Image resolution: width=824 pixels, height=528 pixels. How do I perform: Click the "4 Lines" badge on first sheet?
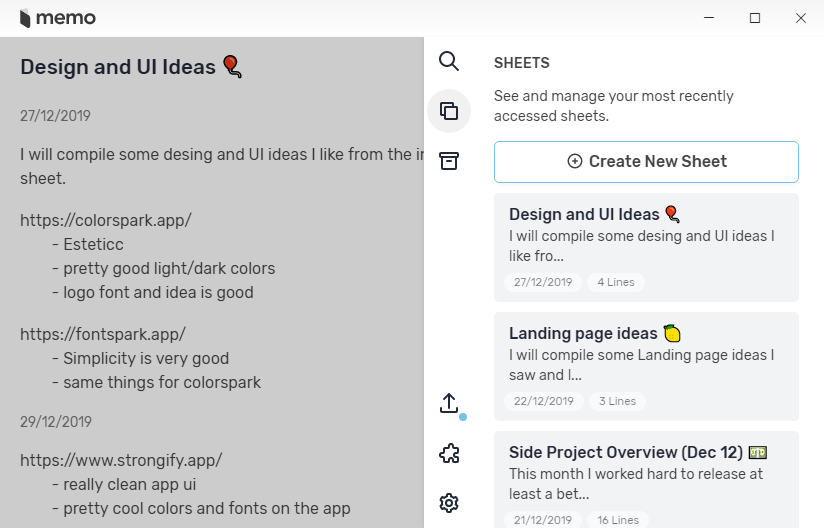click(x=616, y=282)
